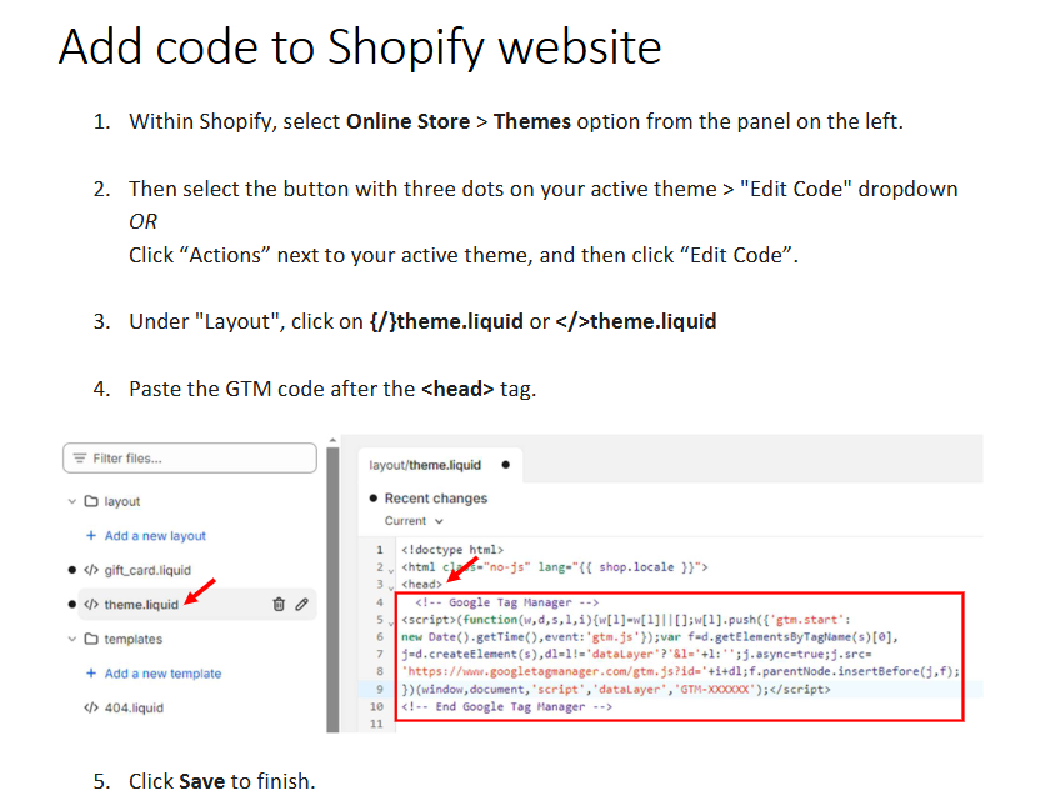The image size is (1063, 808).
Task: Open gift_card.liquid file
Action: [x=147, y=570]
